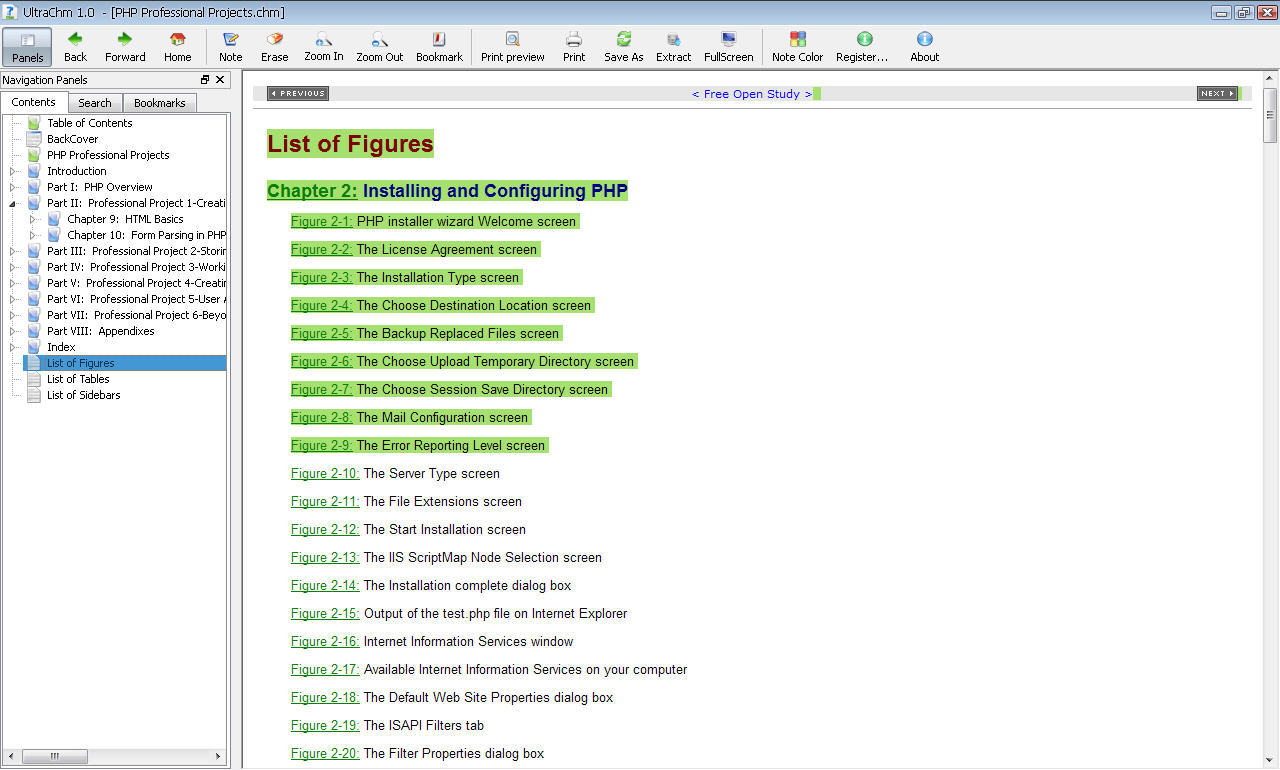The image size is (1280, 770).
Task: Select List of Sidebars in tree
Action: 83,395
